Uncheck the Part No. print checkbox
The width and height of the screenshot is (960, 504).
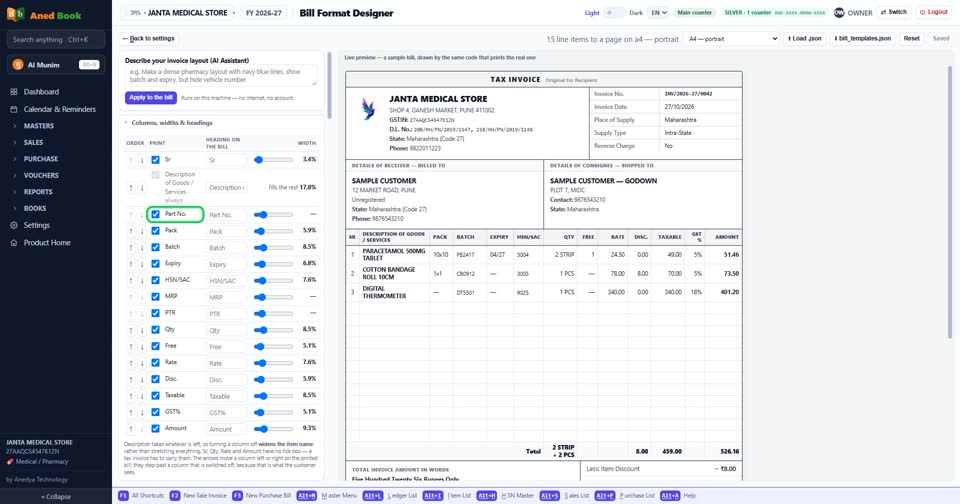[x=156, y=214]
